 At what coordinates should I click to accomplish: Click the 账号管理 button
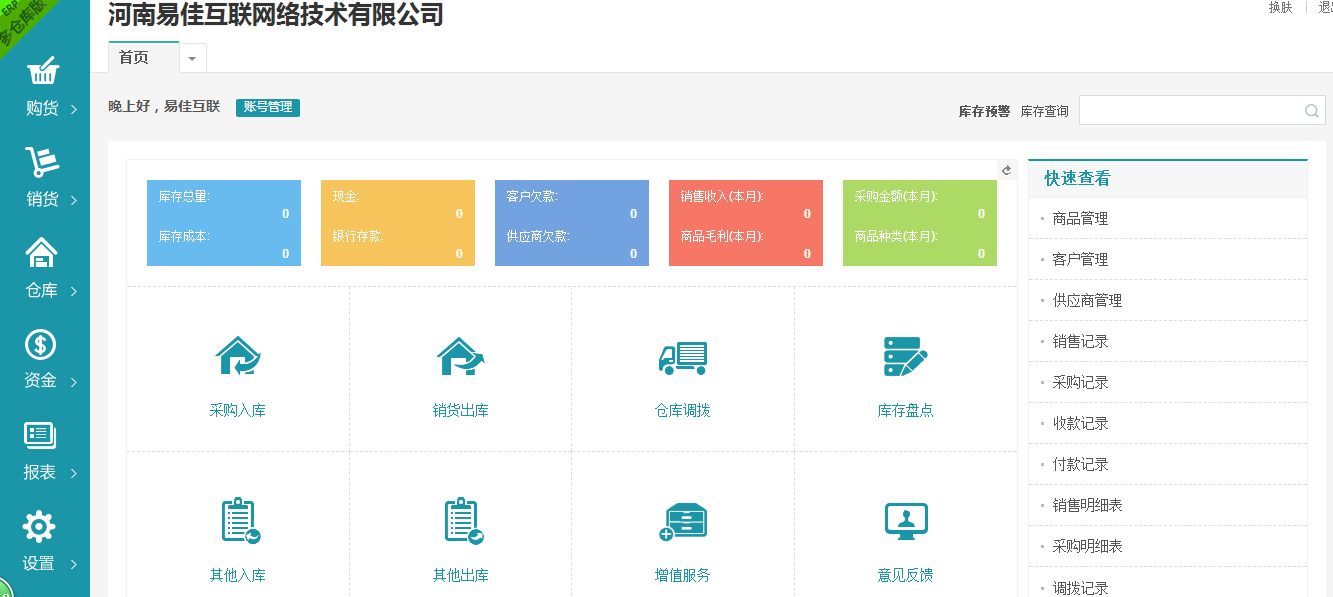pyautogui.click(x=267, y=107)
